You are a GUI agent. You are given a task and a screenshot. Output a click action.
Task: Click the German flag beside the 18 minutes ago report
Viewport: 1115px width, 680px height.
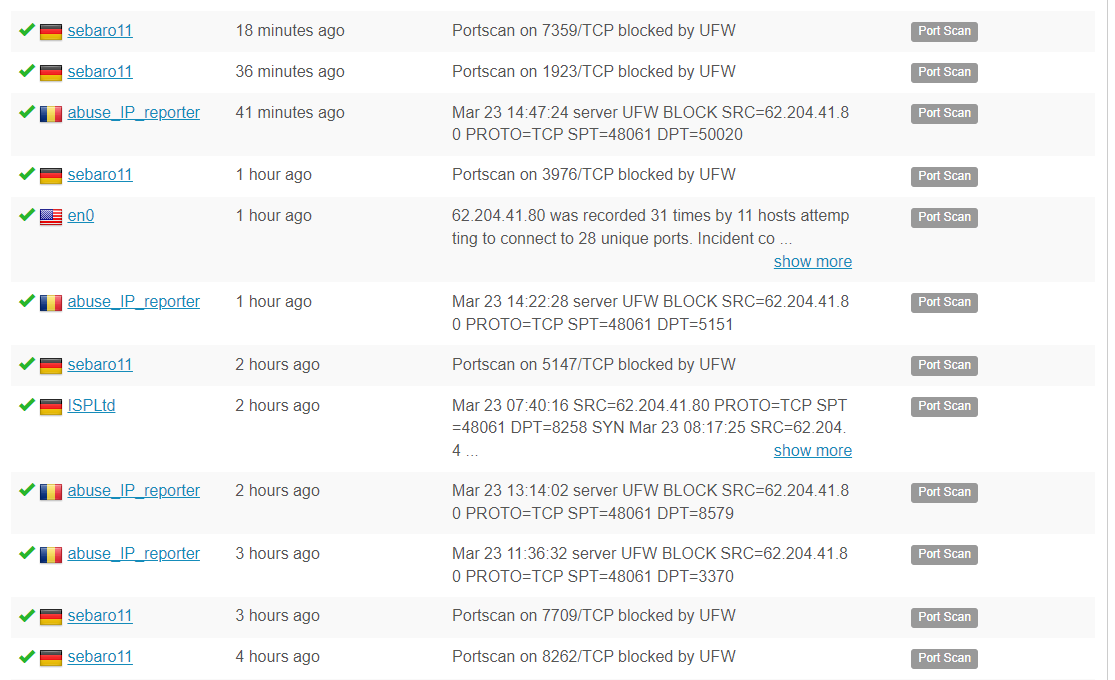point(50,32)
